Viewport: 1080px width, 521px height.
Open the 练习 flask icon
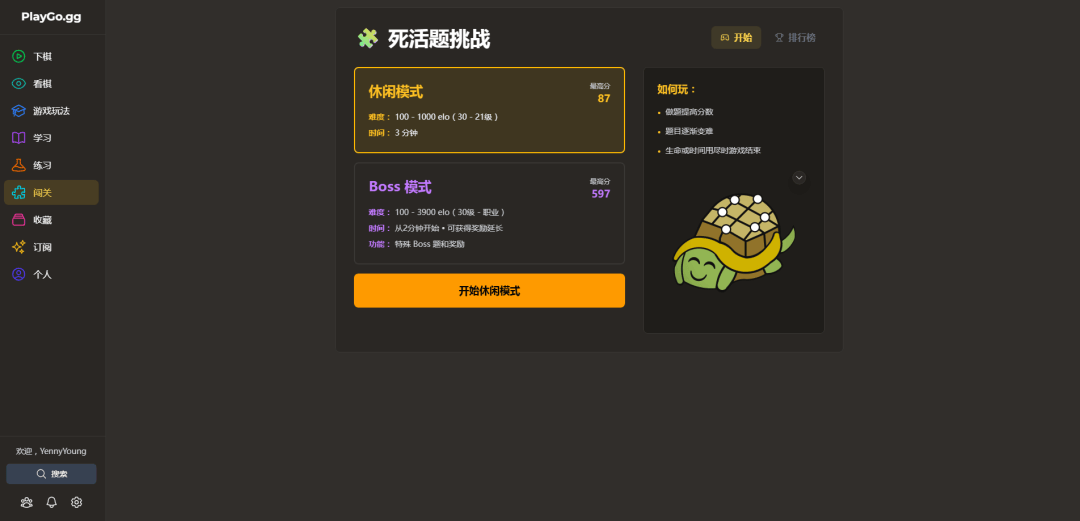coord(19,165)
